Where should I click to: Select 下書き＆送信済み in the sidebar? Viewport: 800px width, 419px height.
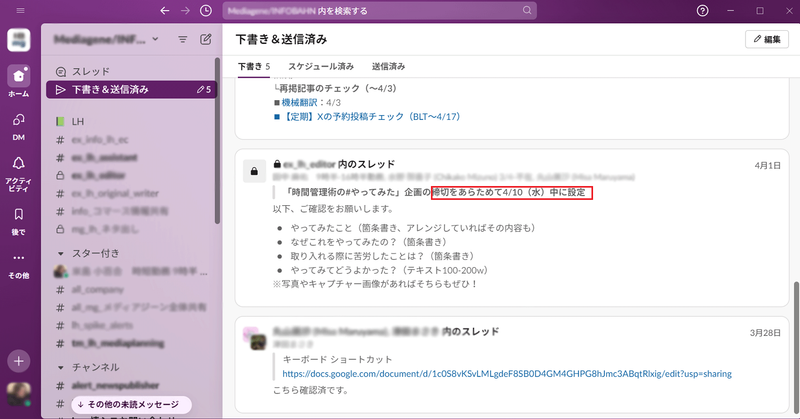tap(131, 89)
